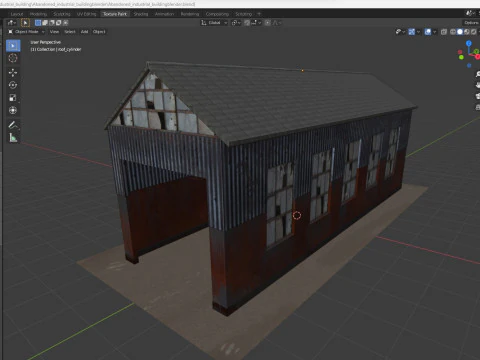Set selection mode to invert
Viewport: 480px width, 360px height.
pos(59,23)
